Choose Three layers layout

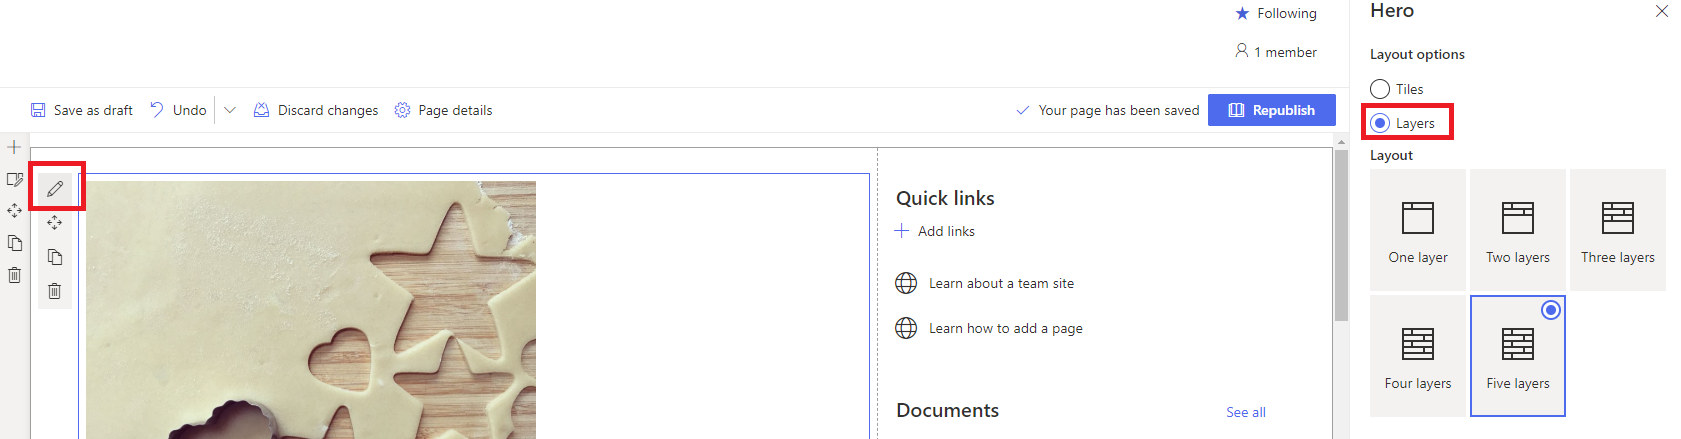pyautogui.click(x=1618, y=230)
